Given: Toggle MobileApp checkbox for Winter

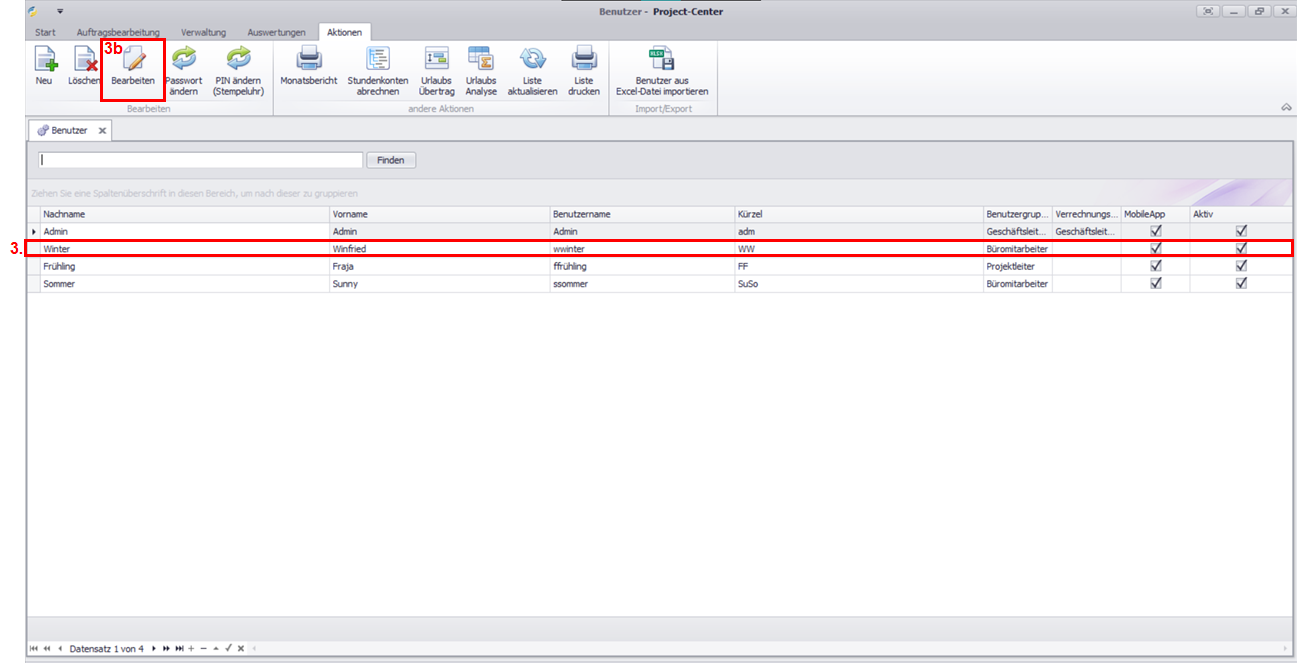Looking at the screenshot, I should (1156, 248).
